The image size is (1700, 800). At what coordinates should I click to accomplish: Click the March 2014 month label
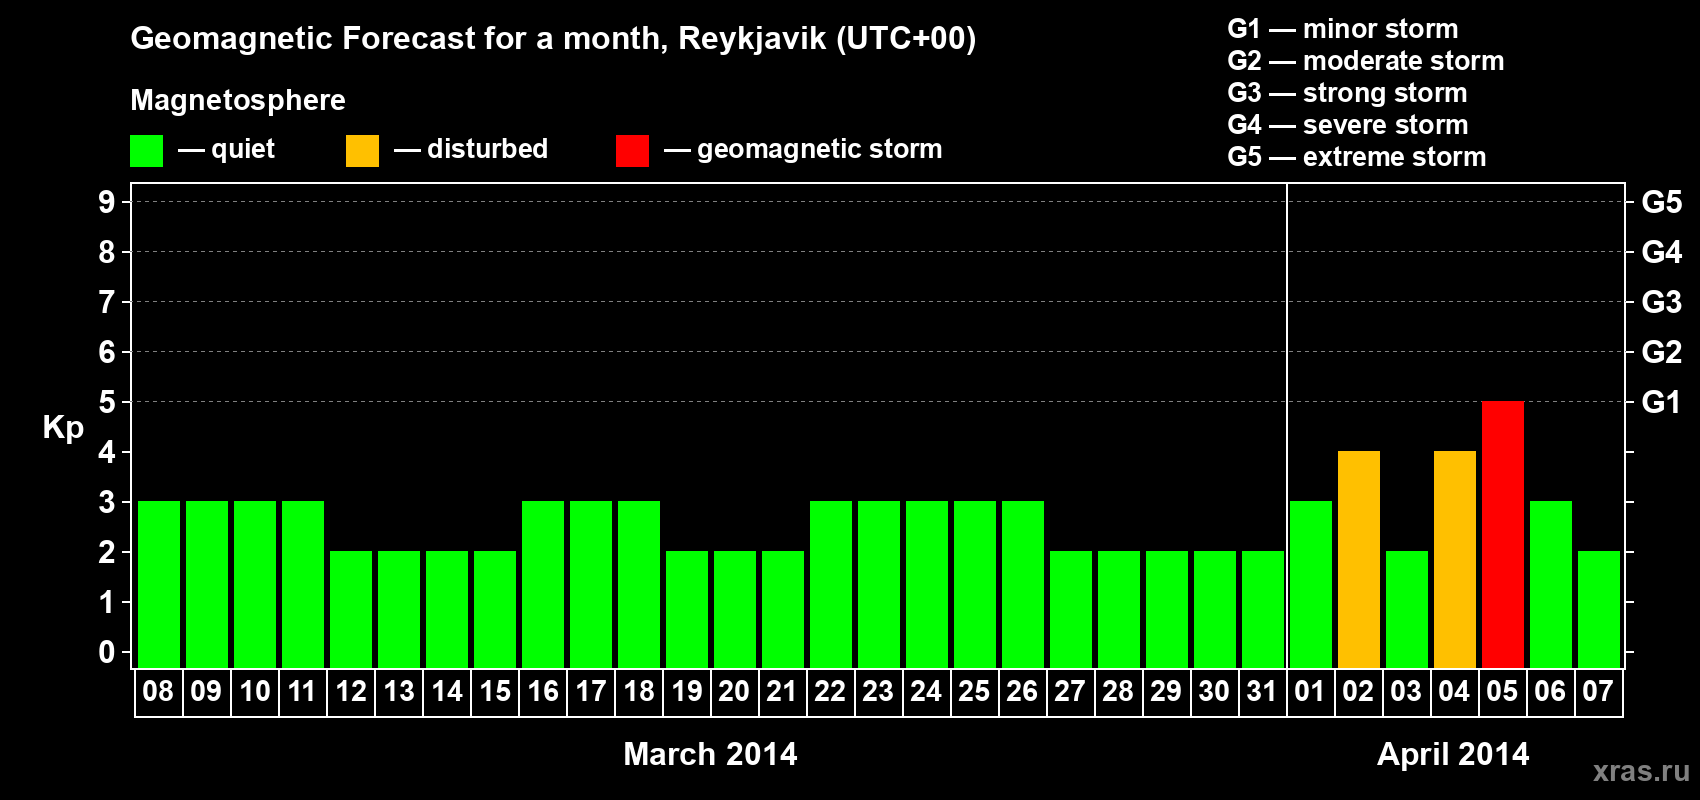(710, 753)
